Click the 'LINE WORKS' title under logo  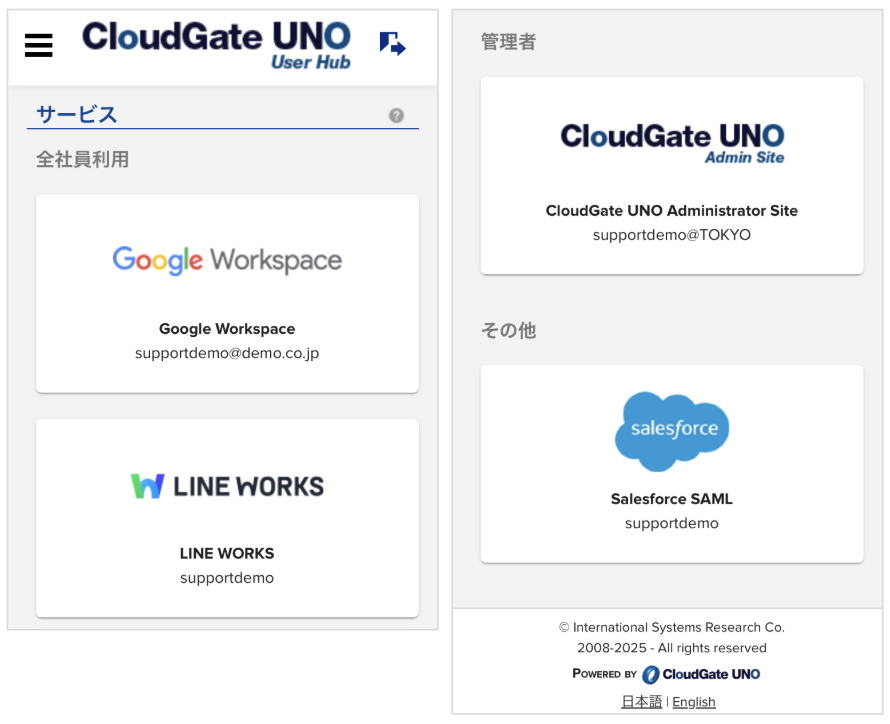[x=227, y=553]
